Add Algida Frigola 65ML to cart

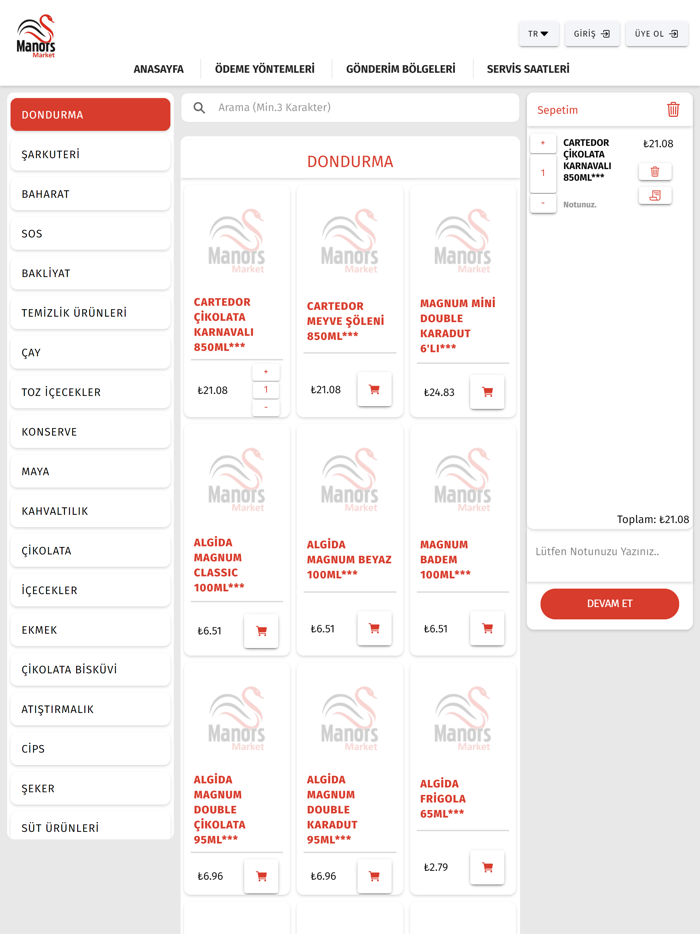coord(487,867)
